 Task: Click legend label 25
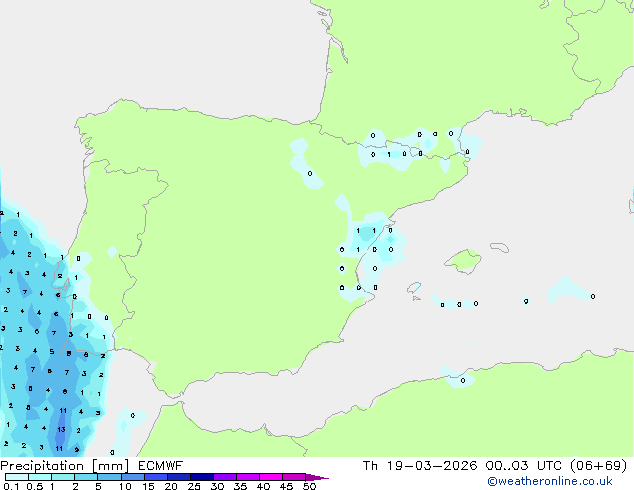[x=194, y=486]
